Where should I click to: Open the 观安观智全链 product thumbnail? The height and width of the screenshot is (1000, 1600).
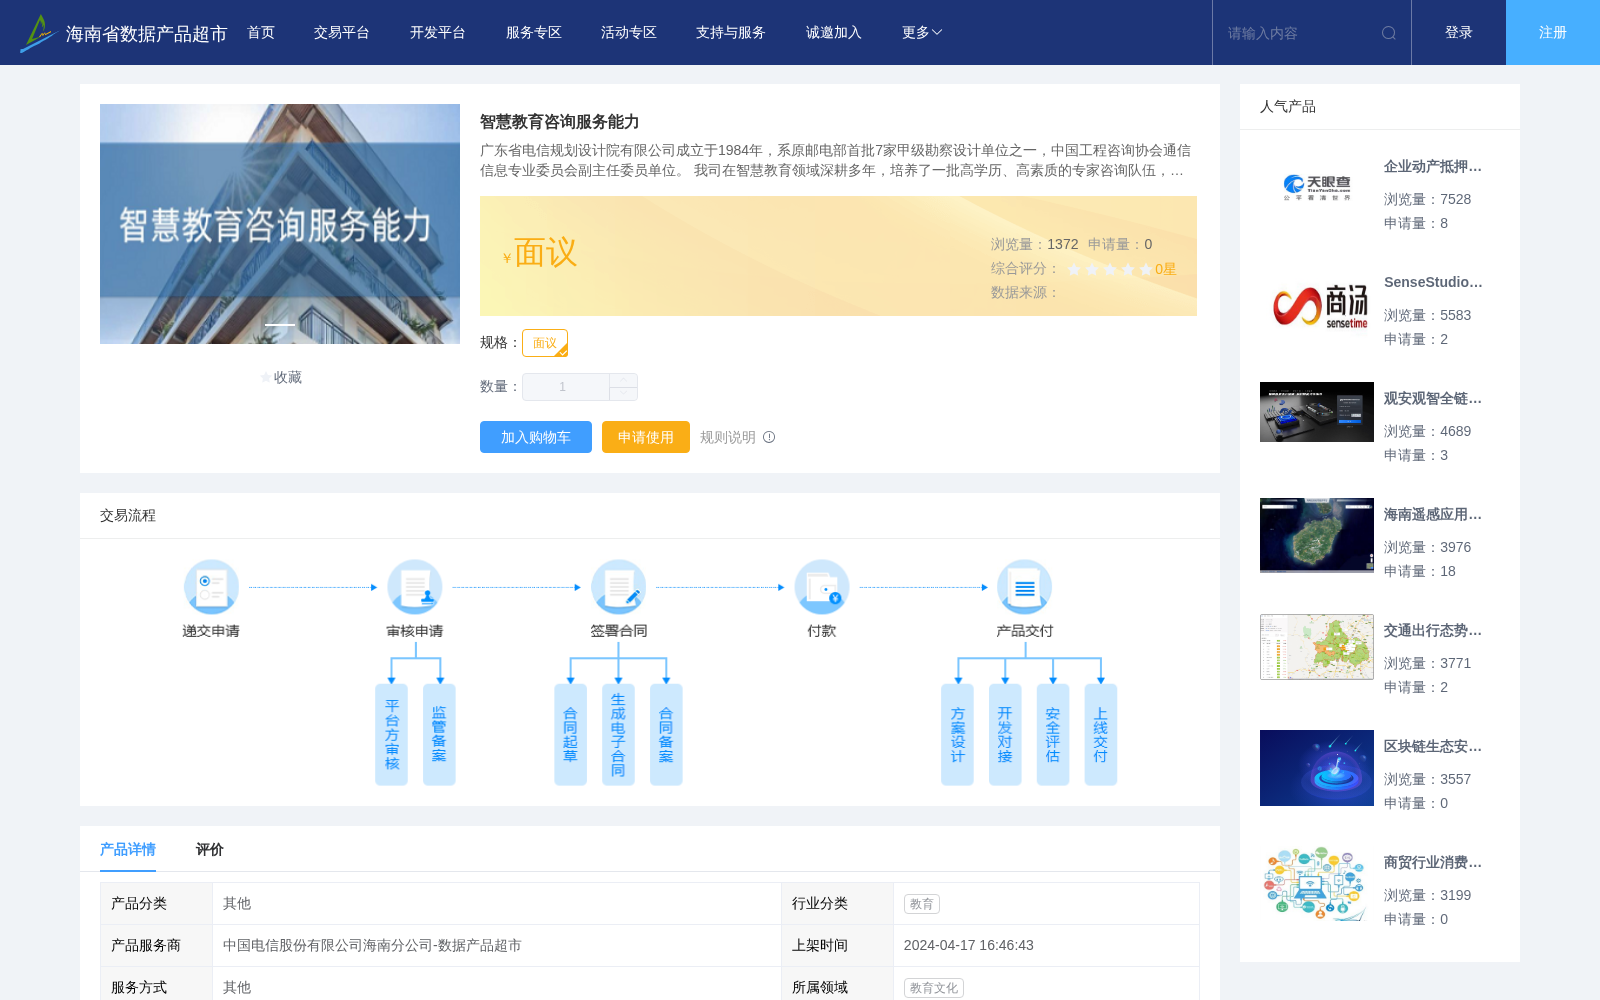(x=1317, y=412)
